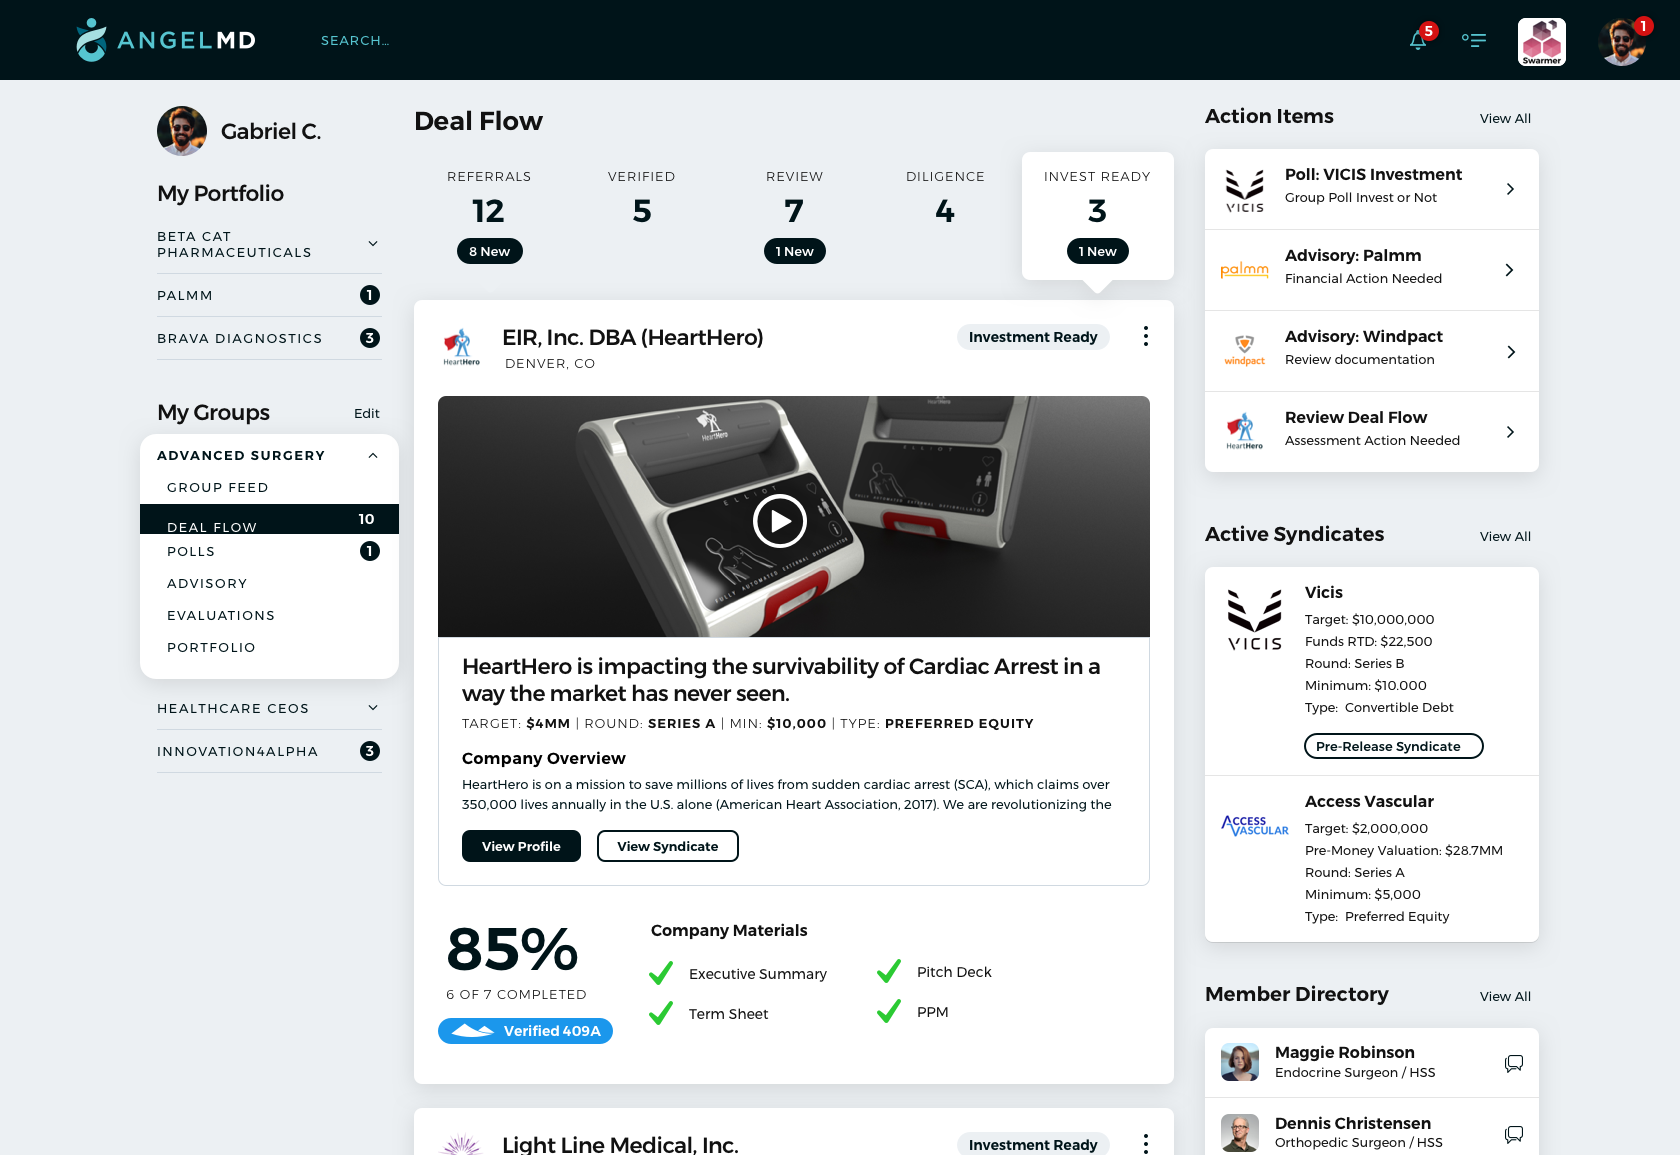This screenshot has width=1680, height=1155.
Task: View all Active Syndicates
Action: pyautogui.click(x=1505, y=536)
